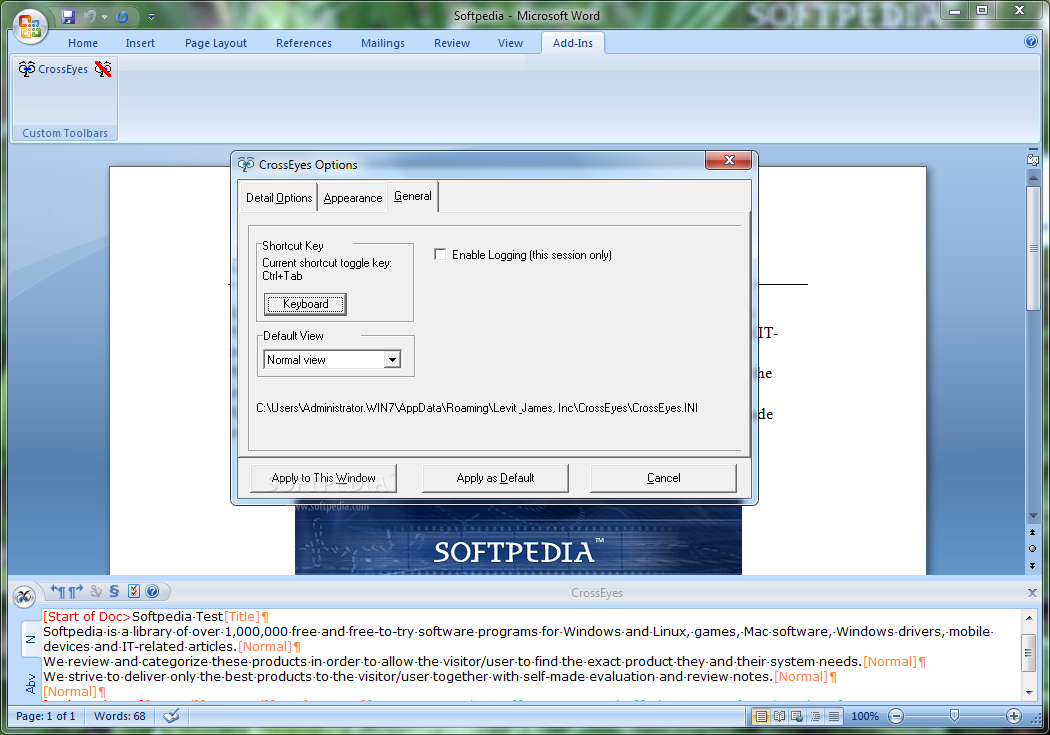Click the Redo icon in the quick access toolbar
The image size is (1050, 735).
122,17
